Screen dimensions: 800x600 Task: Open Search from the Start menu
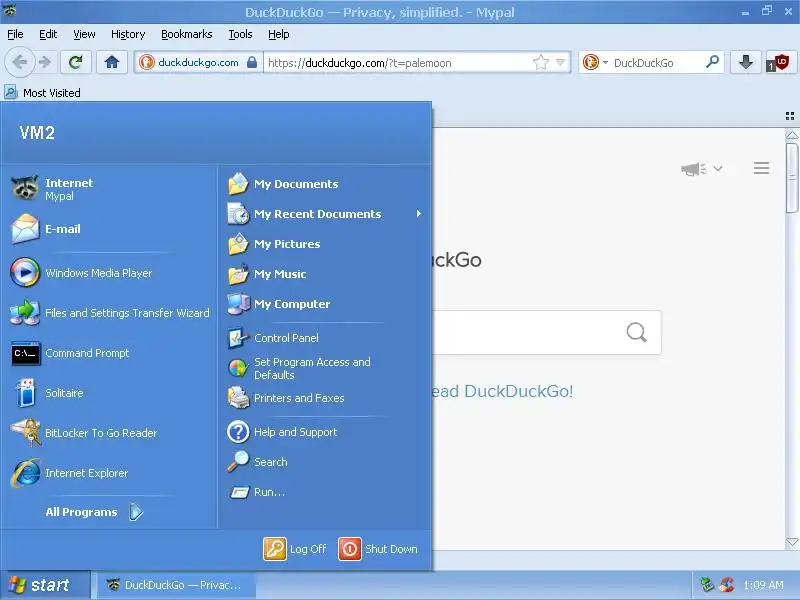(326, 462)
